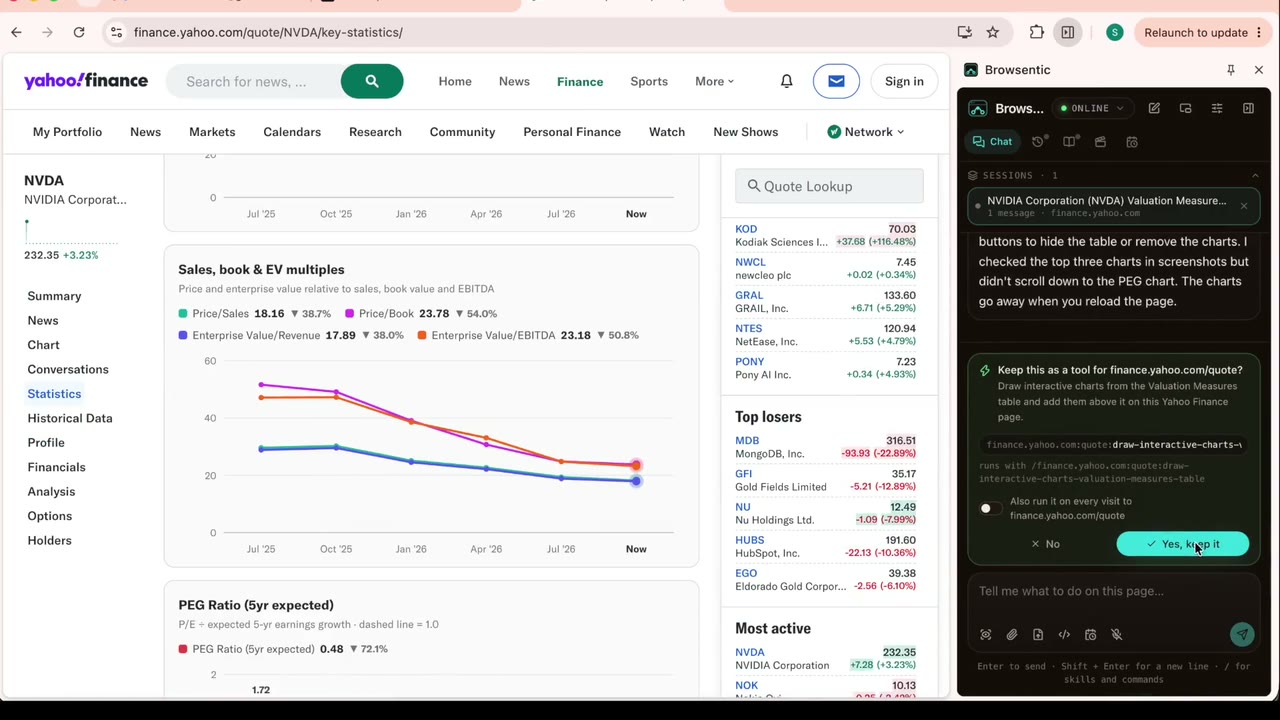Pin the Browsentic side panel
The width and height of the screenshot is (1280, 720).
click(1231, 70)
